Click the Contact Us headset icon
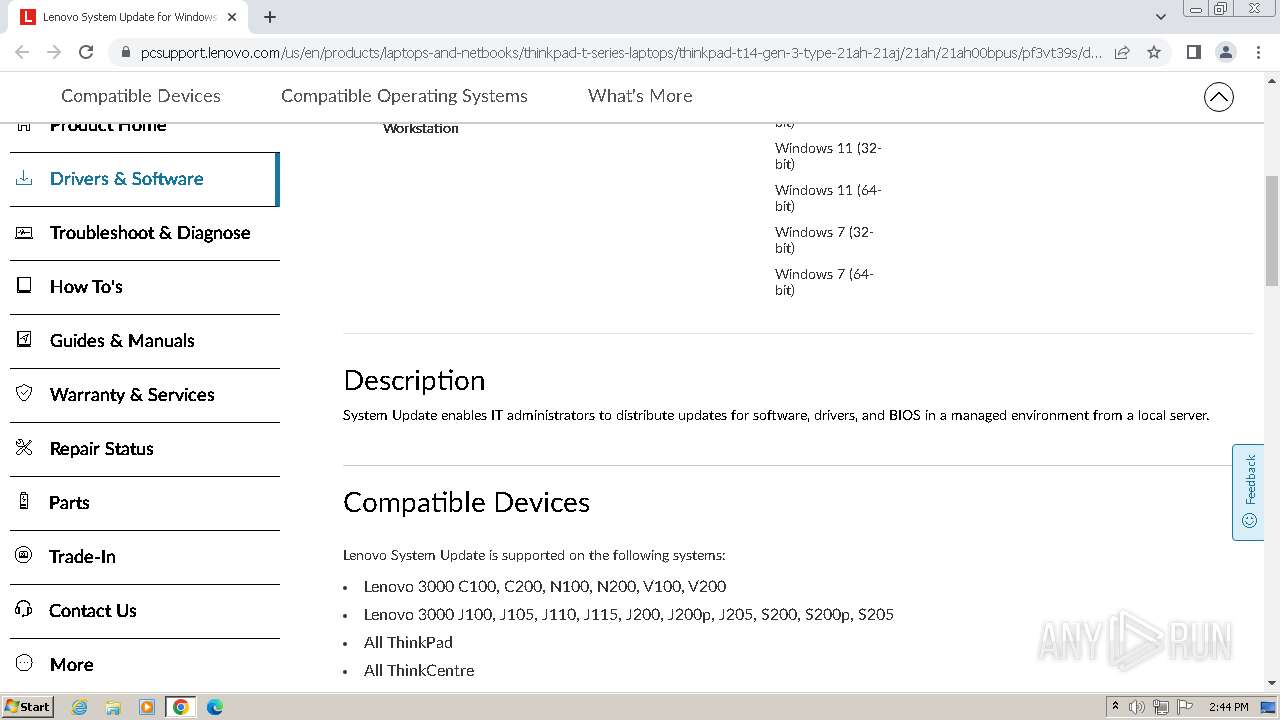Image resolution: width=1280 pixels, height=720 pixels. pyautogui.click(x=24, y=610)
